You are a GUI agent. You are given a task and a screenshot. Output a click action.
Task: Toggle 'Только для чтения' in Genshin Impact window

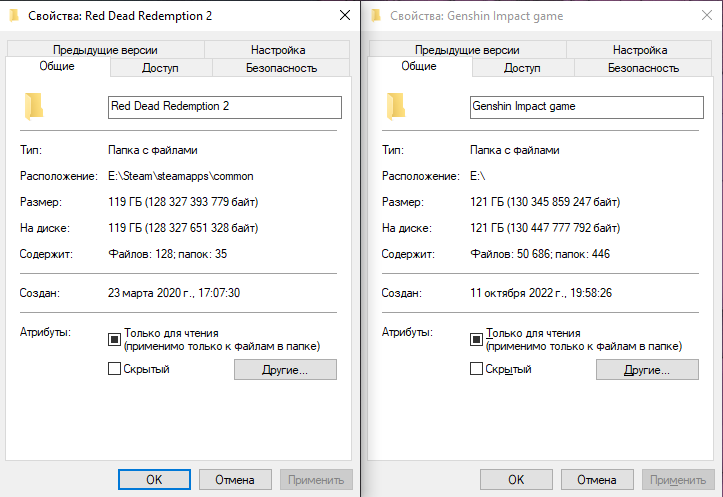[476, 339]
